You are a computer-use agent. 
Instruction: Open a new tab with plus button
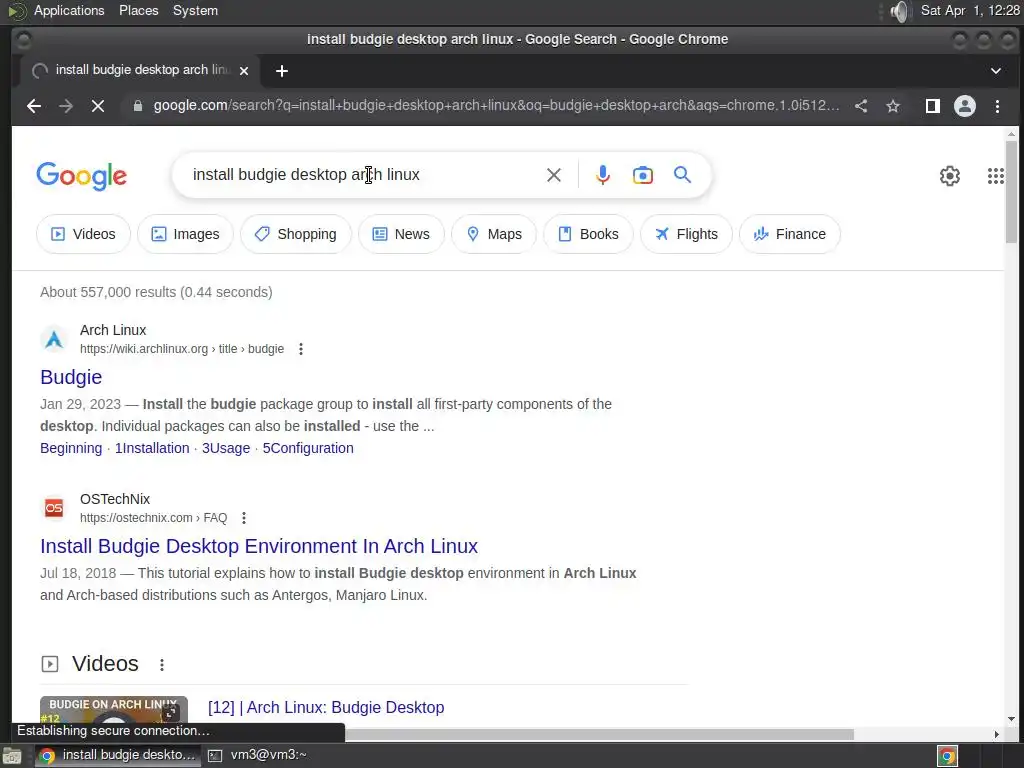point(281,71)
